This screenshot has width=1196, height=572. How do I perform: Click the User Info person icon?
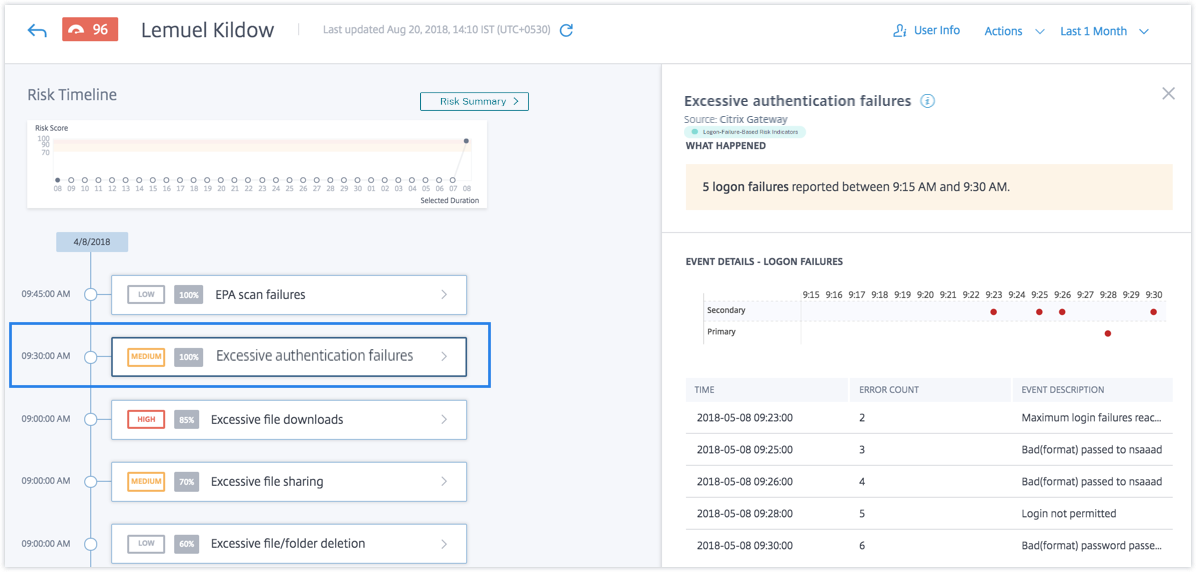coord(899,31)
